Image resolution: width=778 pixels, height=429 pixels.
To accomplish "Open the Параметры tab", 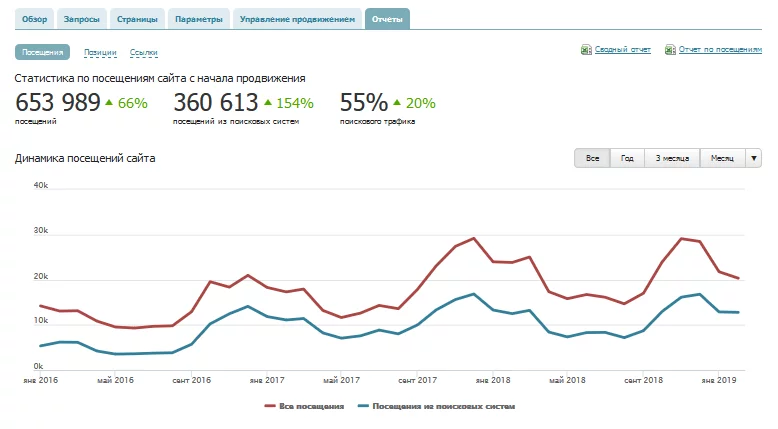I will pyautogui.click(x=198, y=19).
